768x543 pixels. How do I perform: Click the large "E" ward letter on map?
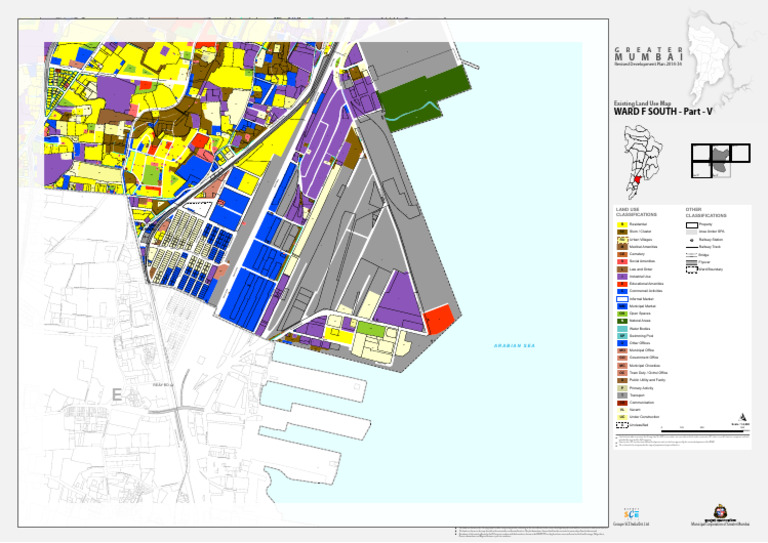[117, 395]
